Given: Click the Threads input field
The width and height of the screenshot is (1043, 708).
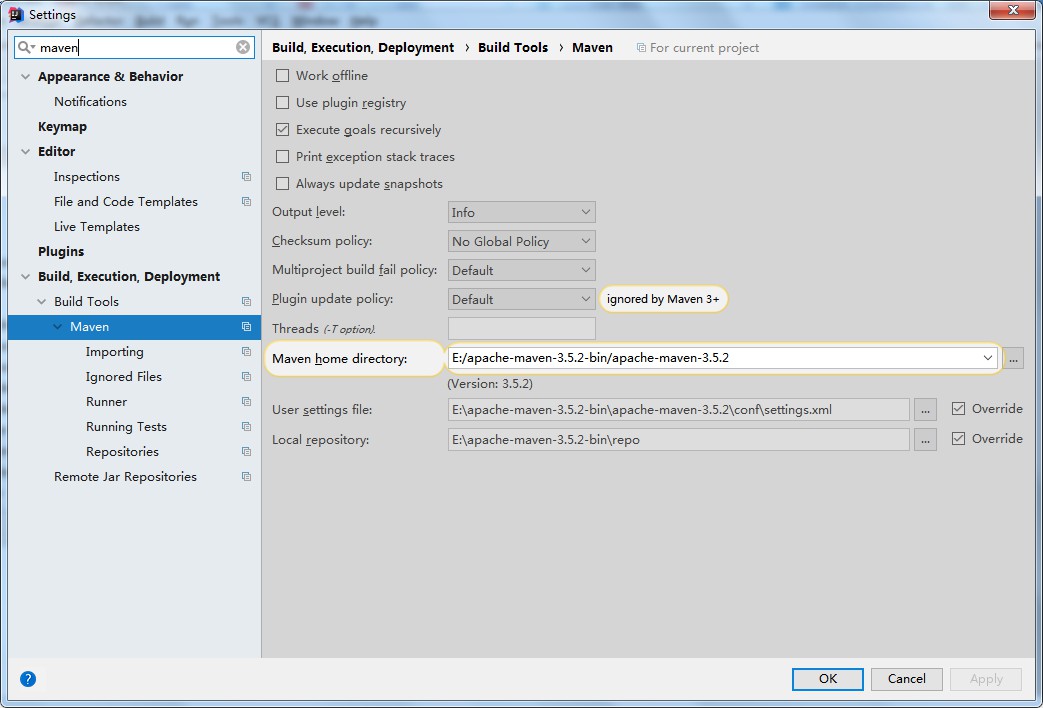Looking at the screenshot, I should [522, 328].
